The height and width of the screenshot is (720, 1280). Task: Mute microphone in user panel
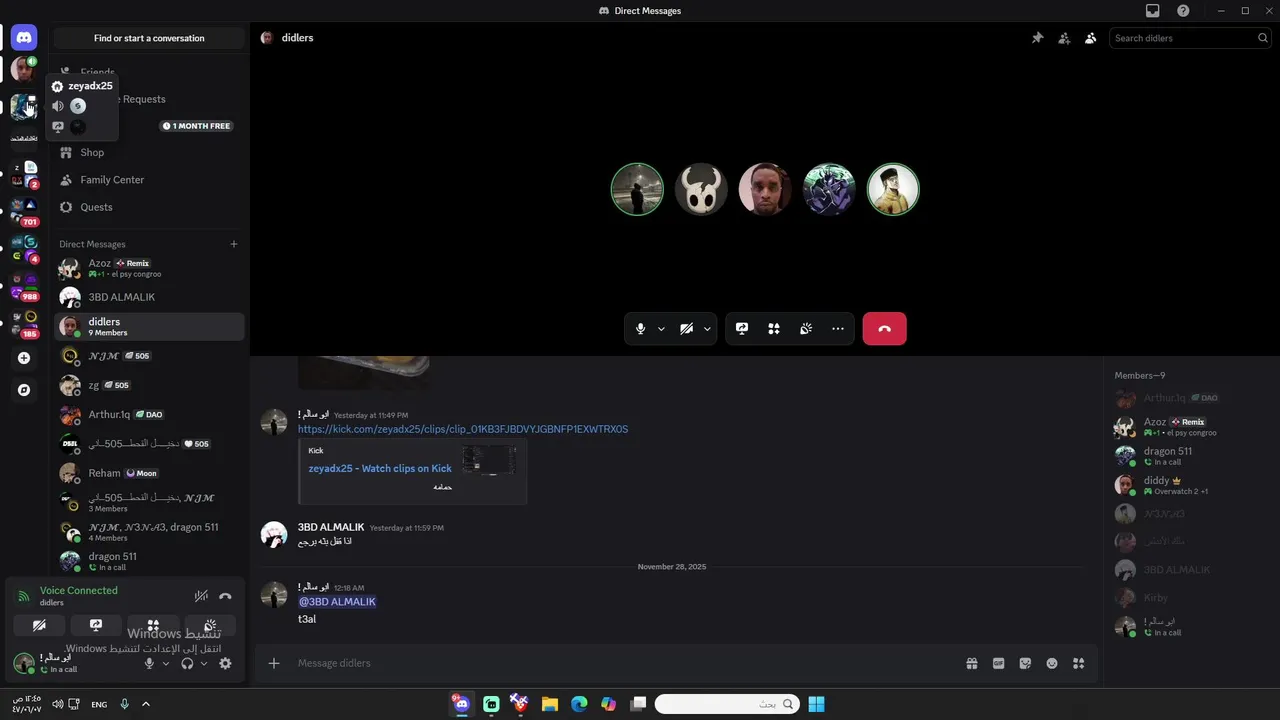coord(149,663)
